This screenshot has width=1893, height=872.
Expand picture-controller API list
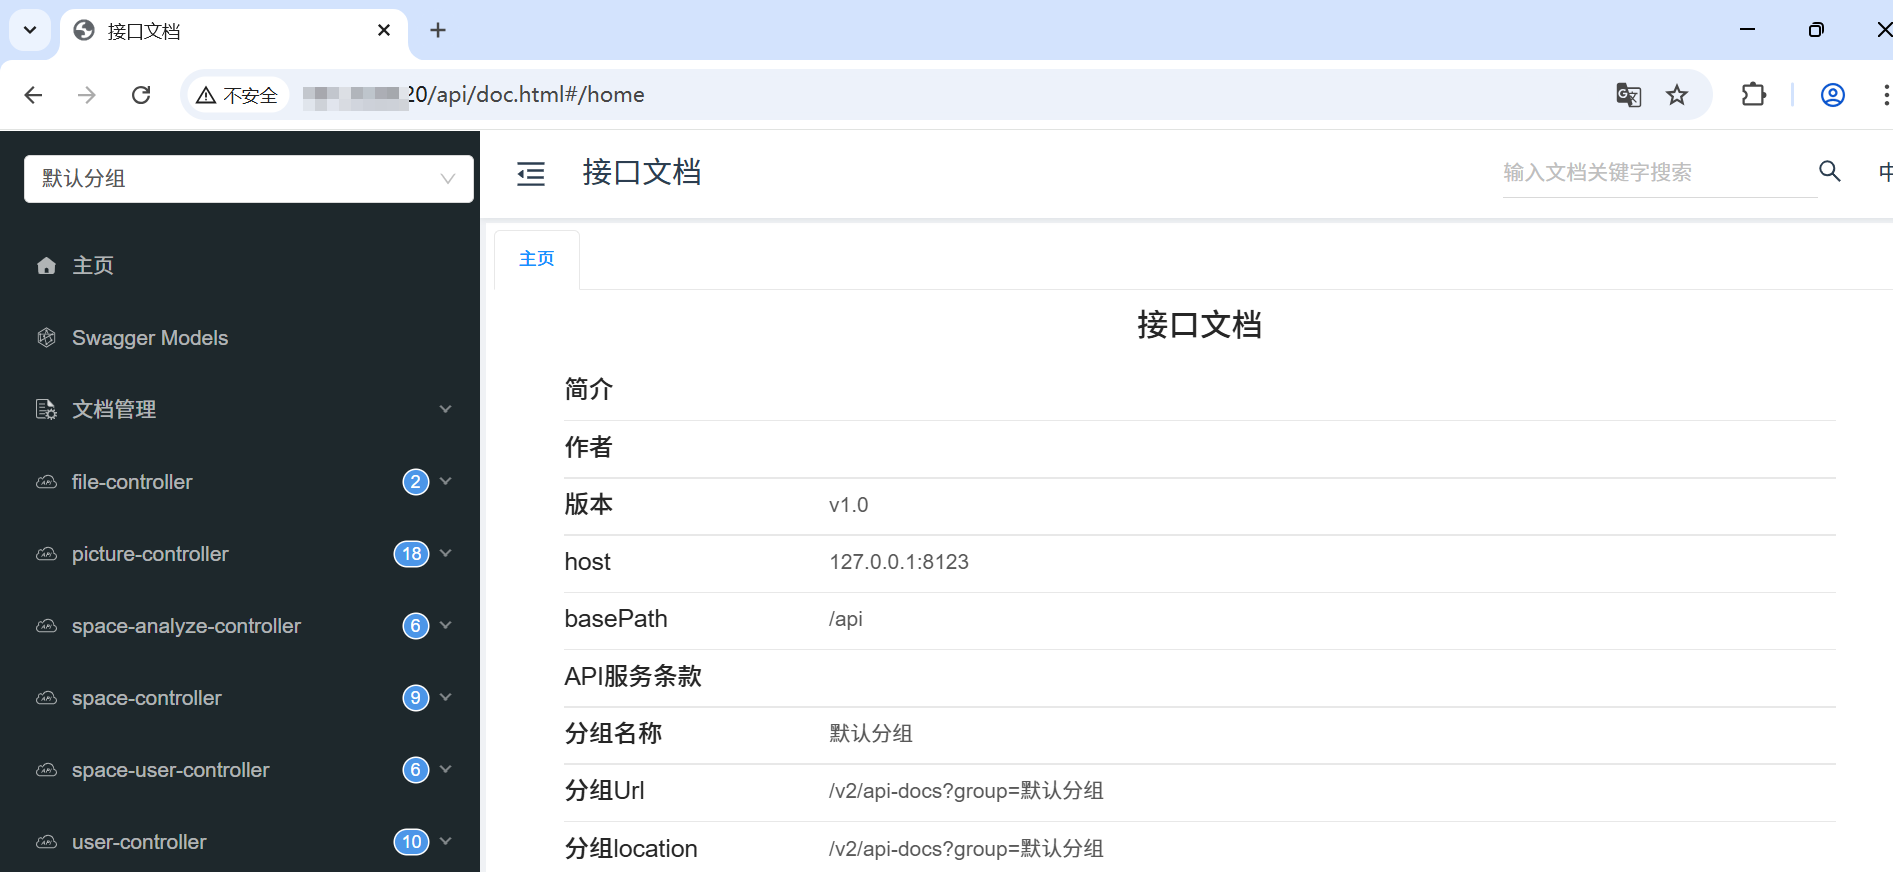tap(446, 553)
